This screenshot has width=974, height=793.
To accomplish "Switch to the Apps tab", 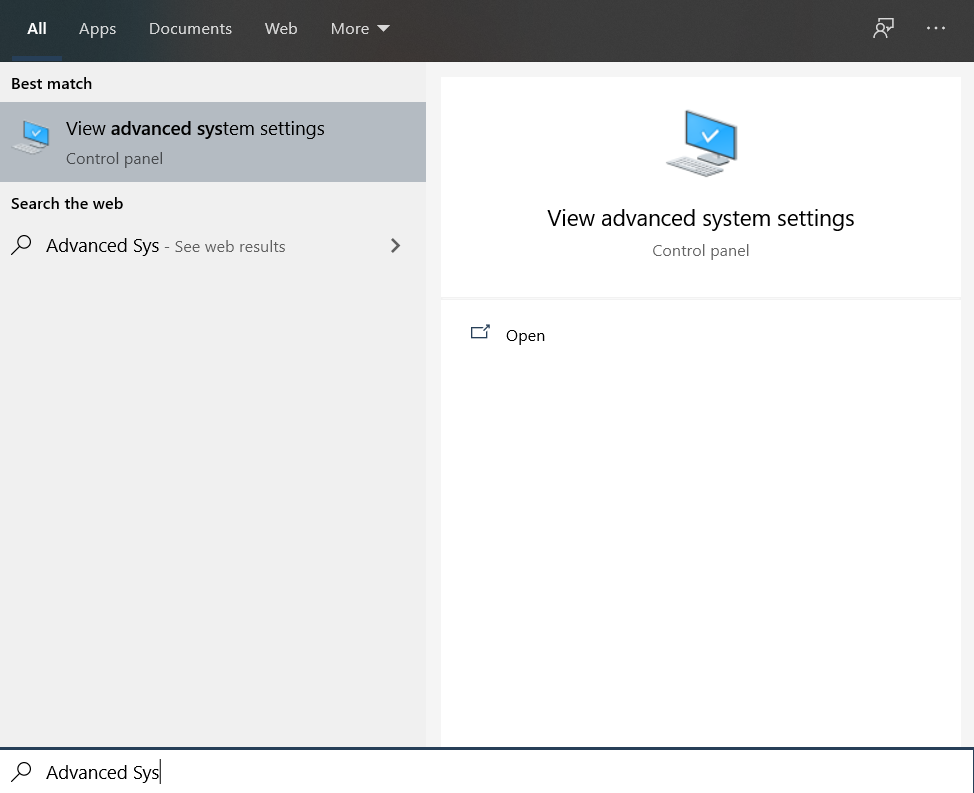I will 98,29.
